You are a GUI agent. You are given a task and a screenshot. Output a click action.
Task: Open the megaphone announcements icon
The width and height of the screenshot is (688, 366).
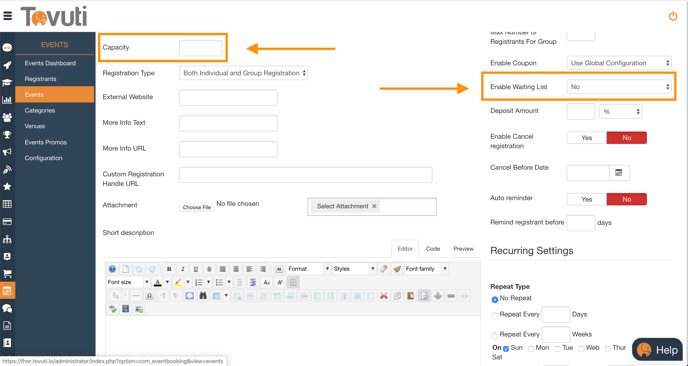(x=7, y=152)
